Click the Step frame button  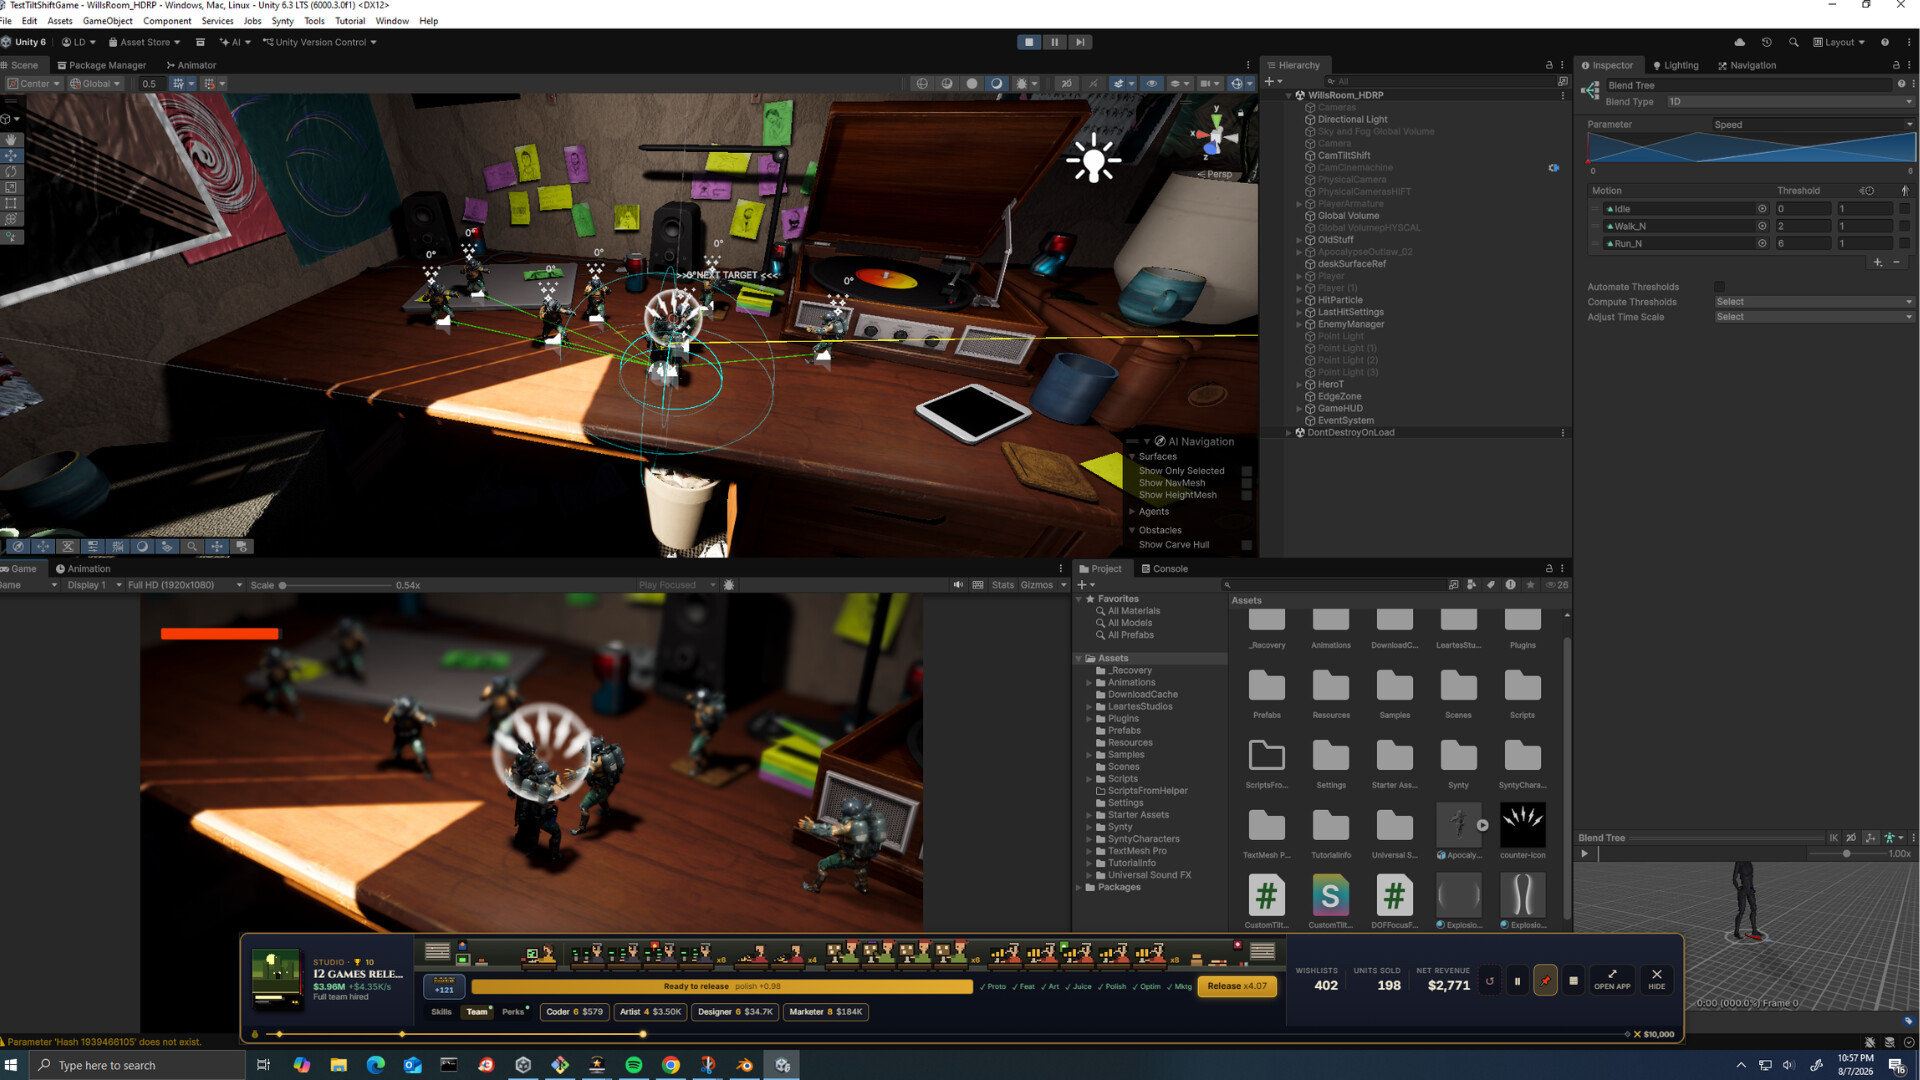click(x=1080, y=42)
